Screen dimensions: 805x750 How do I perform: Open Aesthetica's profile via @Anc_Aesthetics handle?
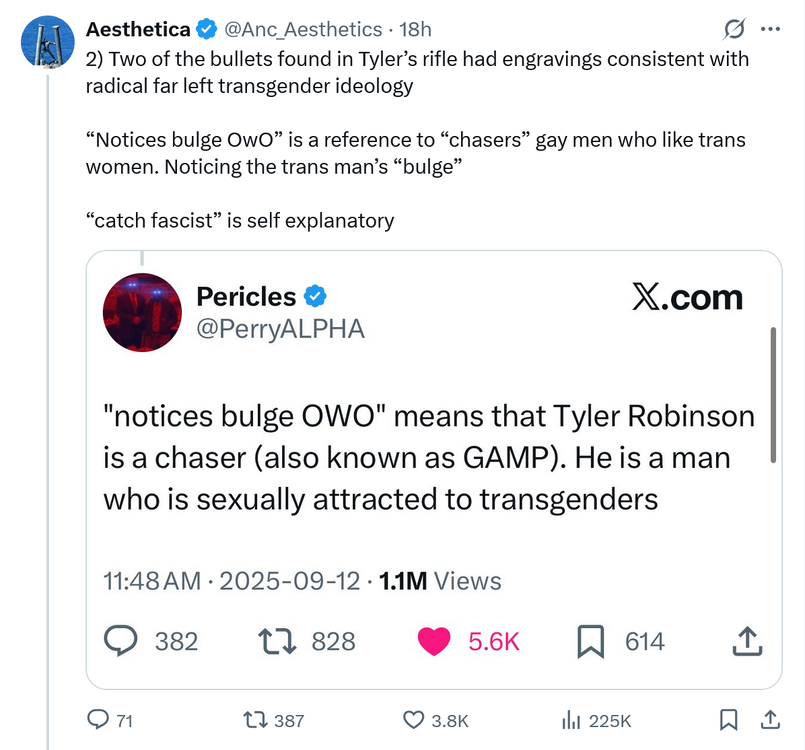(x=300, y=29)
